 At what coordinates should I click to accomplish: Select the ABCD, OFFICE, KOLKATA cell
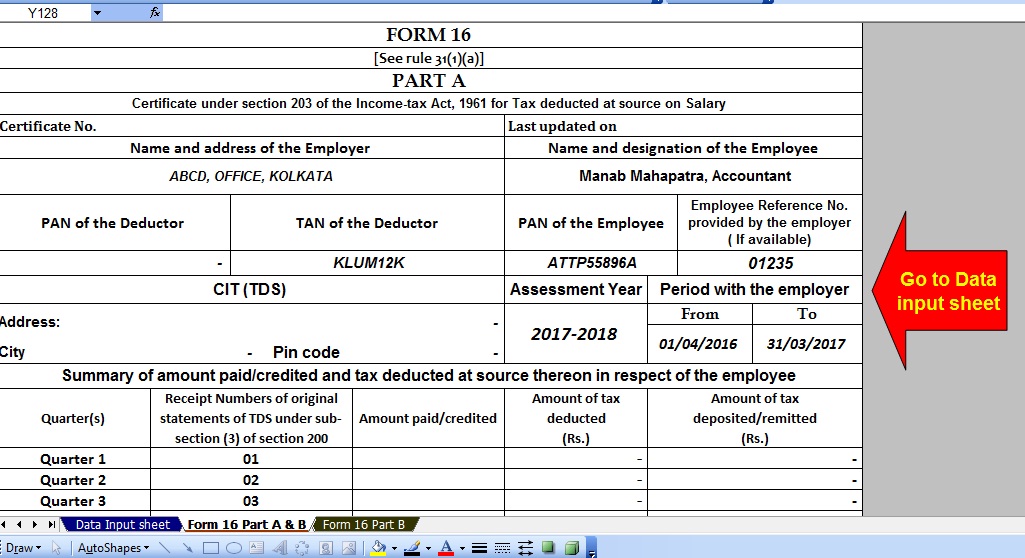click(x=252, y=176)
